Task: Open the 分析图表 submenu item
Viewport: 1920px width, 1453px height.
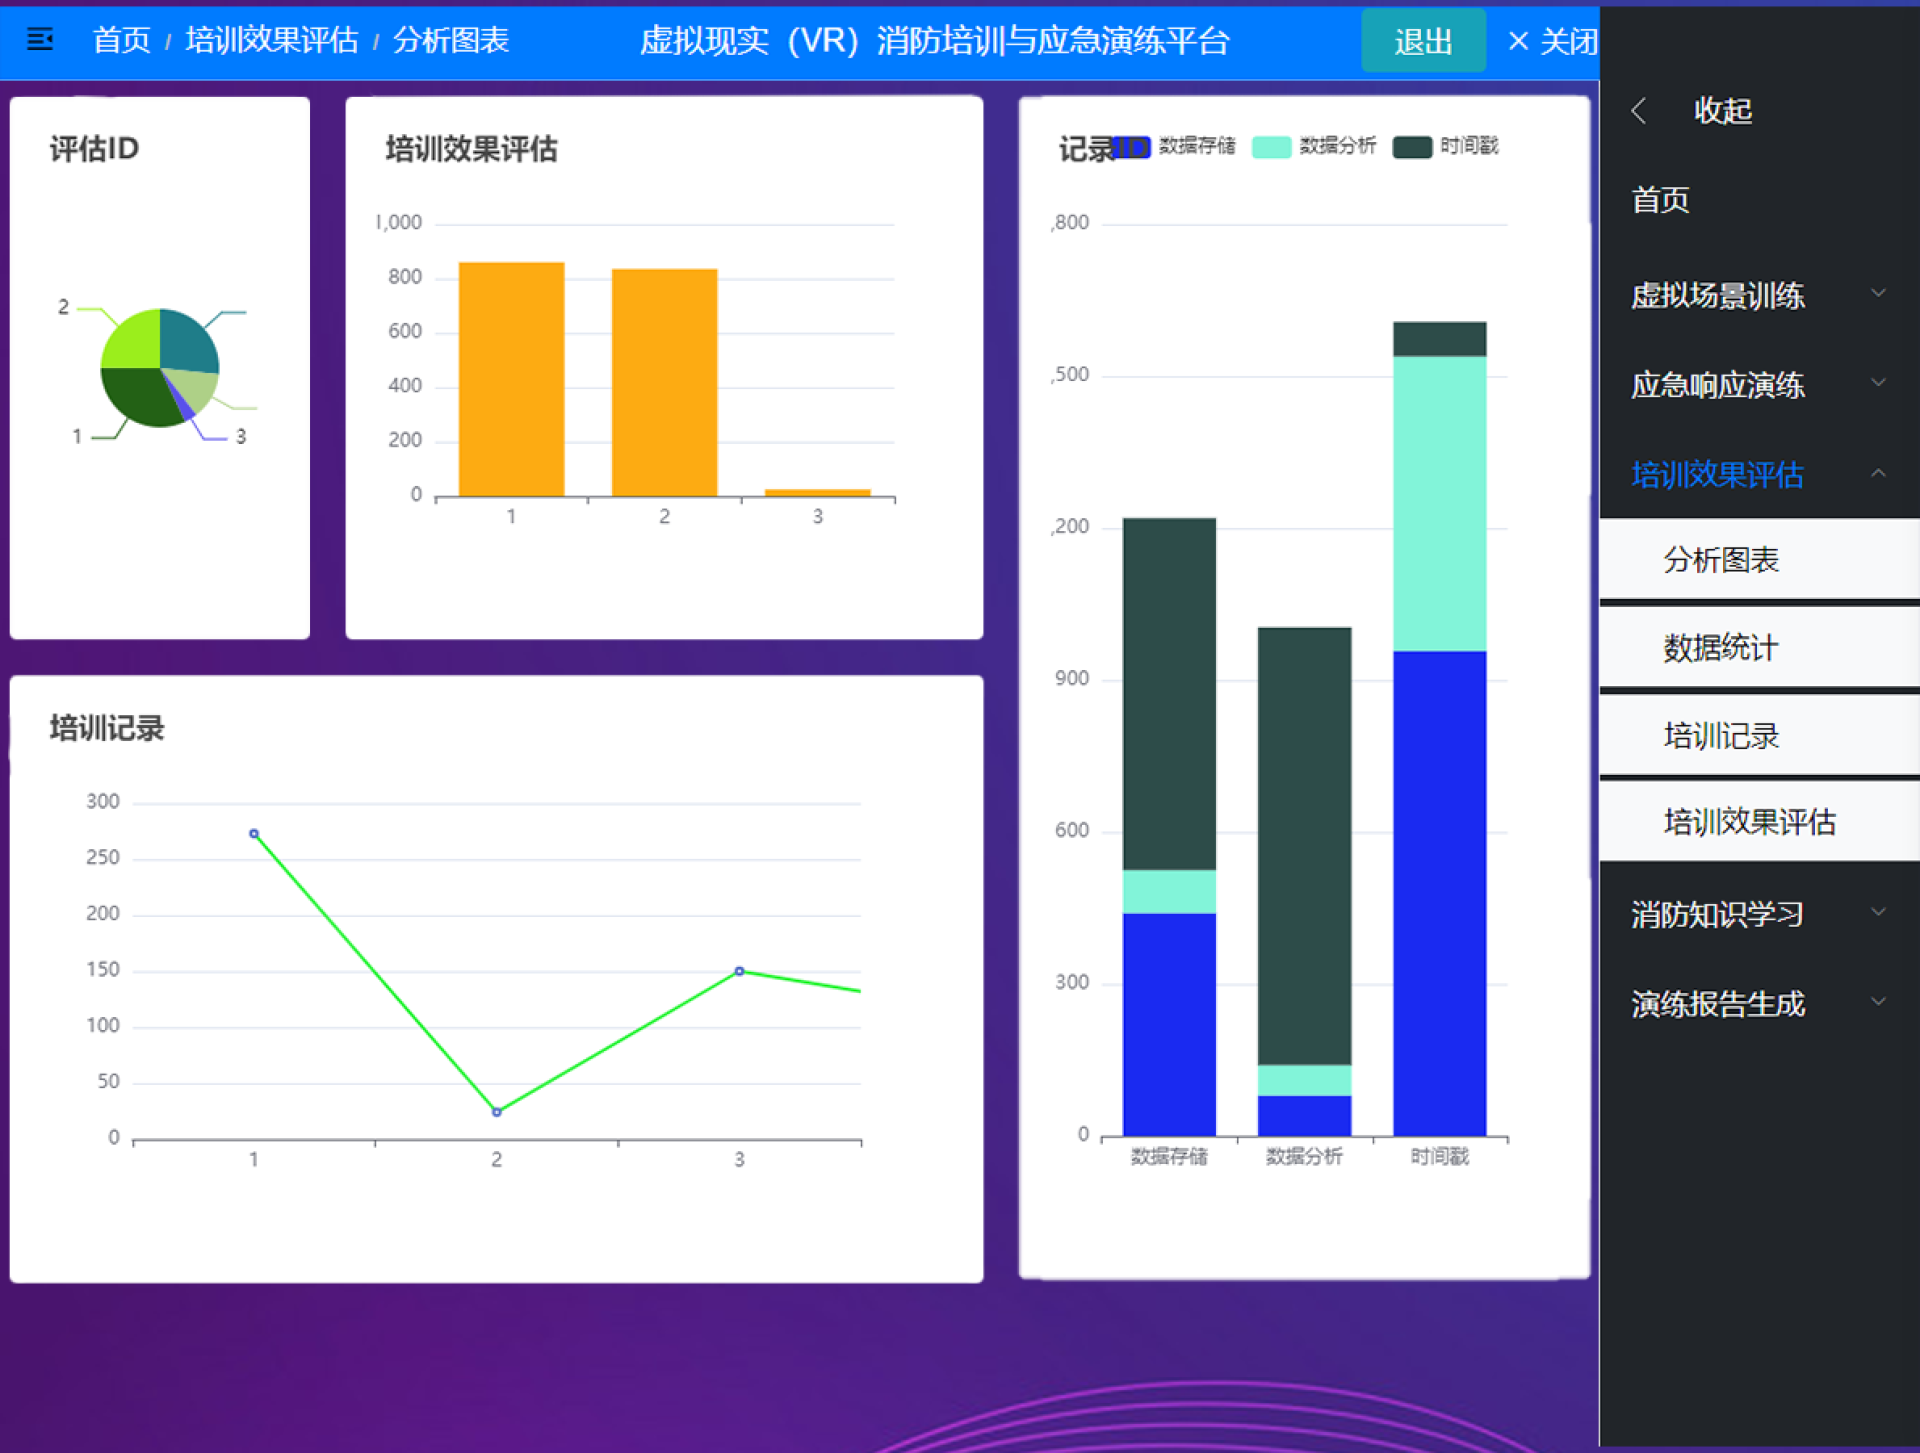Action: coord(1720,560)
